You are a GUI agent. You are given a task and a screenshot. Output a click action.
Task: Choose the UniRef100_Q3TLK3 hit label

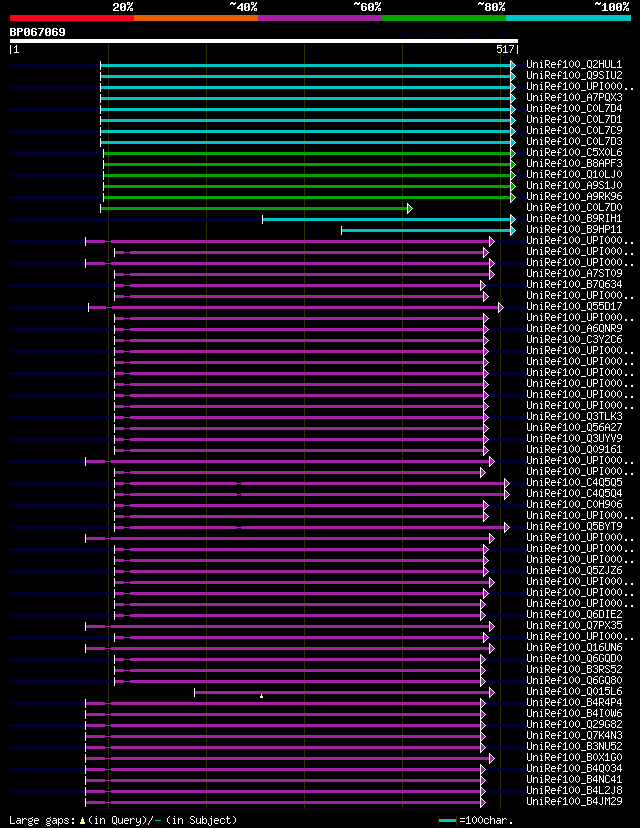pyautogui.click(x=574, y=417)
